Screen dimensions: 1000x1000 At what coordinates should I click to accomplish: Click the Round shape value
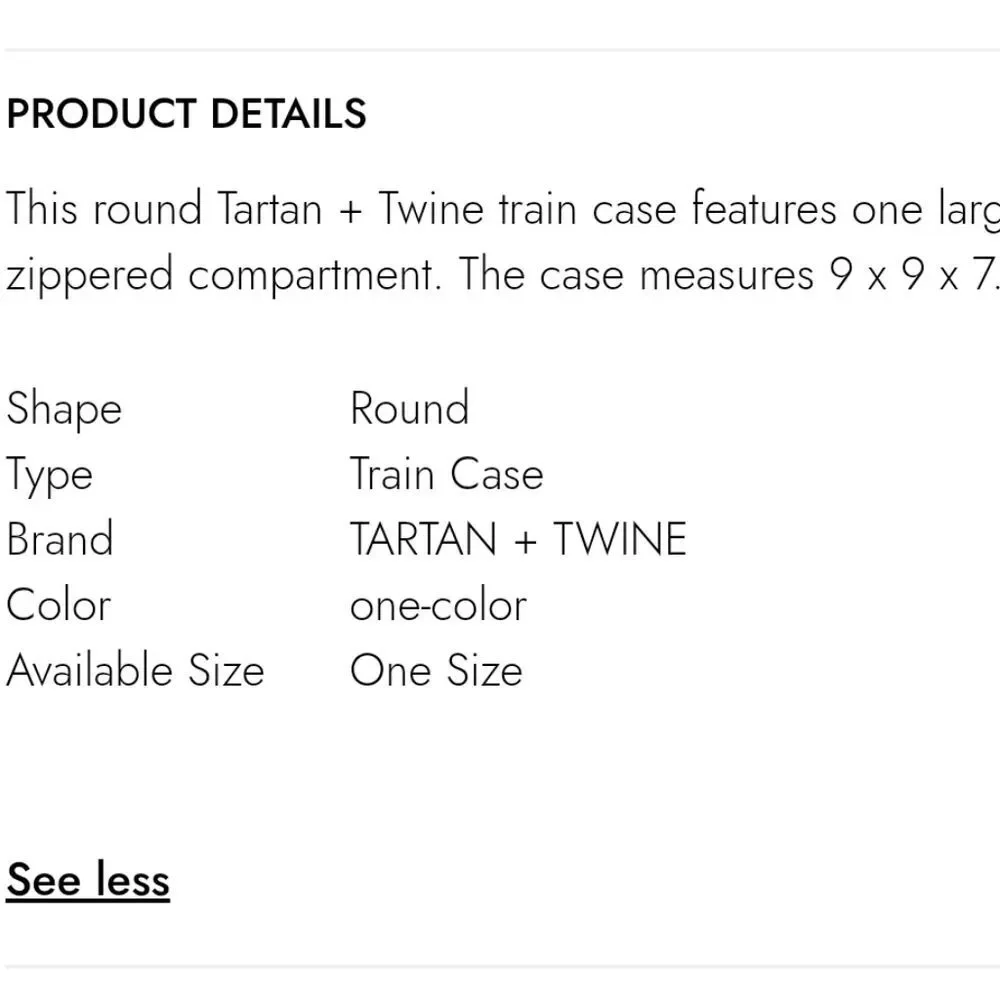[409, 408]
